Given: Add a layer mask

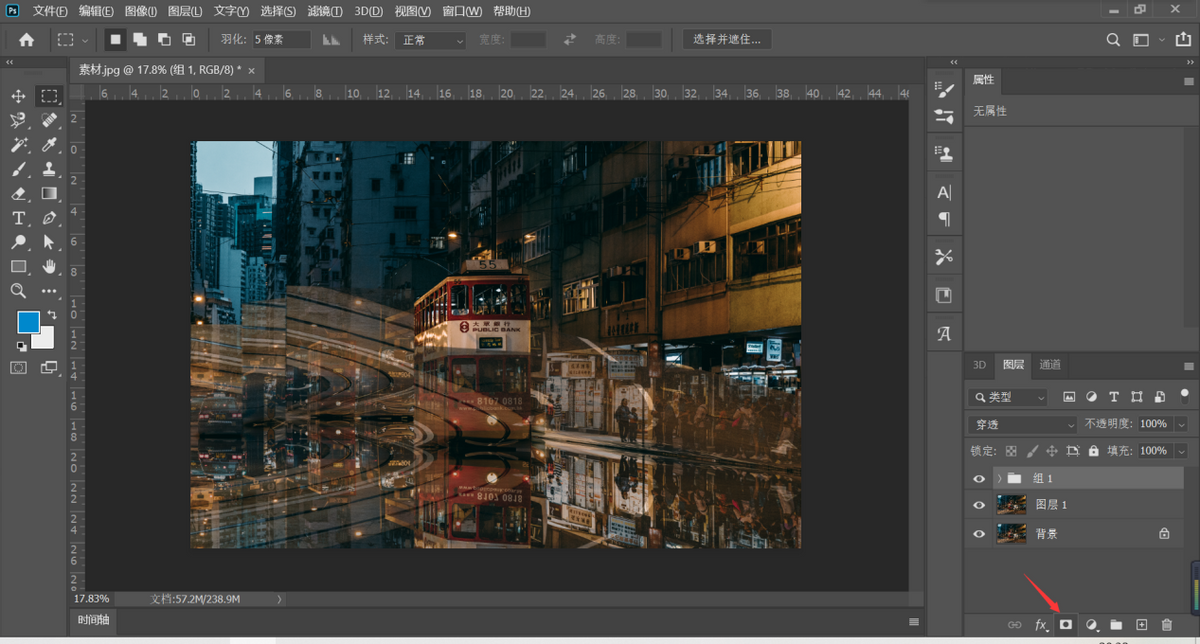Looking at the screenshot, I should tap(1066, 624).
